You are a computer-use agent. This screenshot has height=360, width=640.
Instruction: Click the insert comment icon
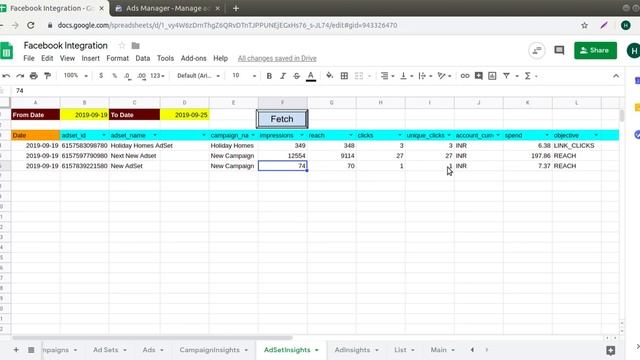(x=478, y=76)
